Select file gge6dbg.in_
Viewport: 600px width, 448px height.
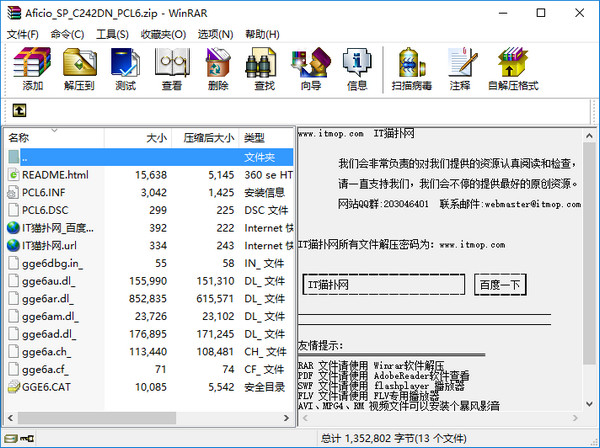(x=150, y=263)
